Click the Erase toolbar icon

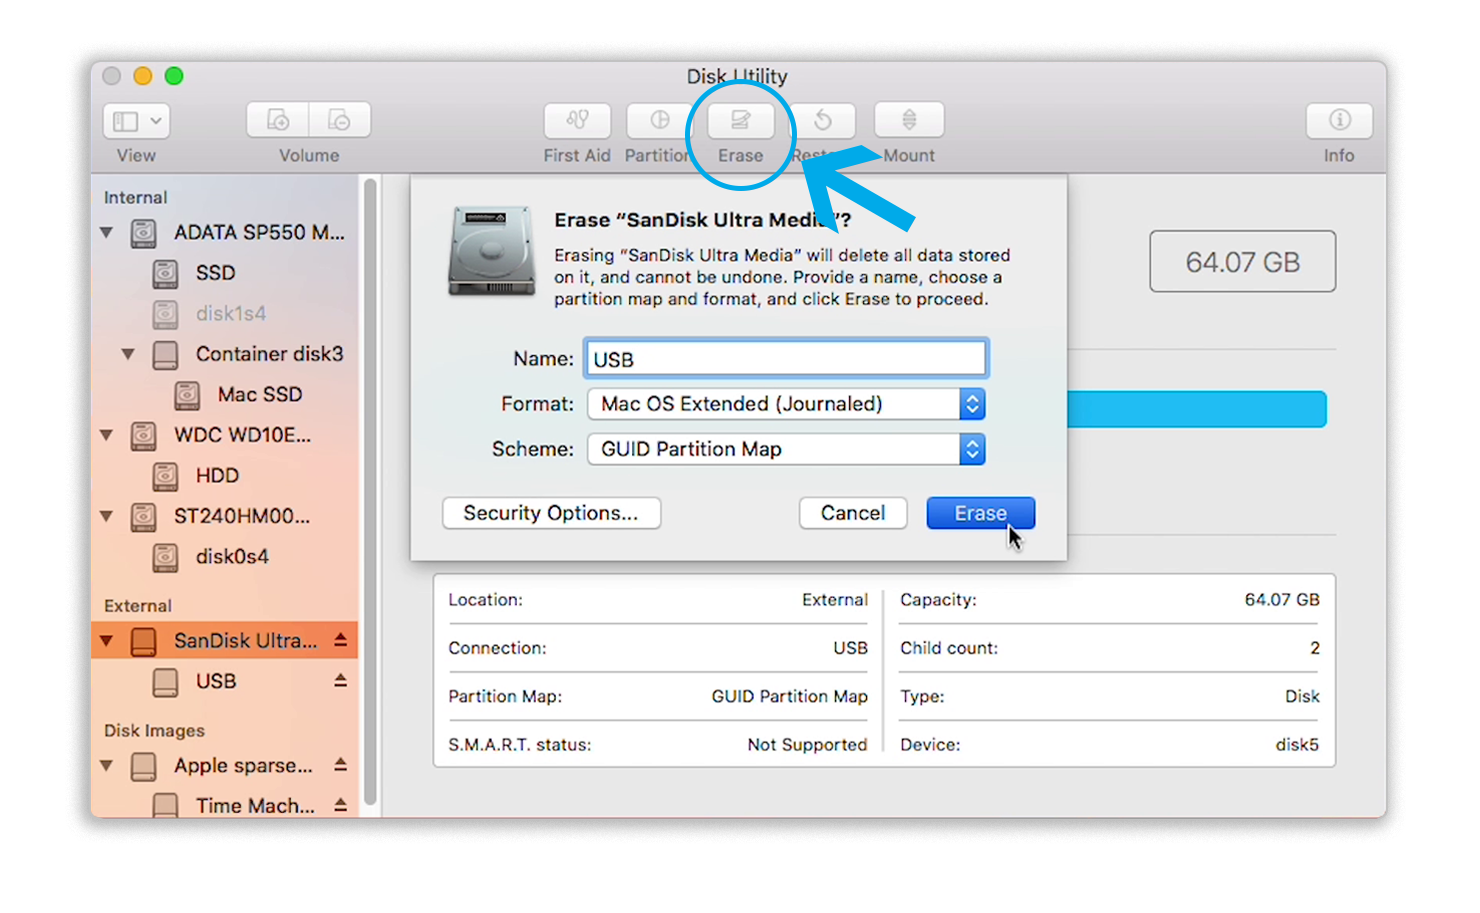point(741,120)
